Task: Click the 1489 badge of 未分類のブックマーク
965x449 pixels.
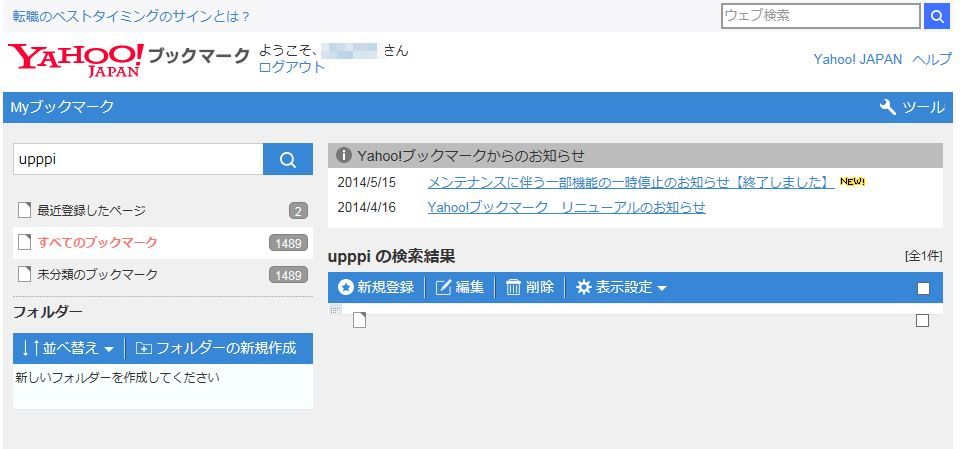Action: [x=288, y=275]
